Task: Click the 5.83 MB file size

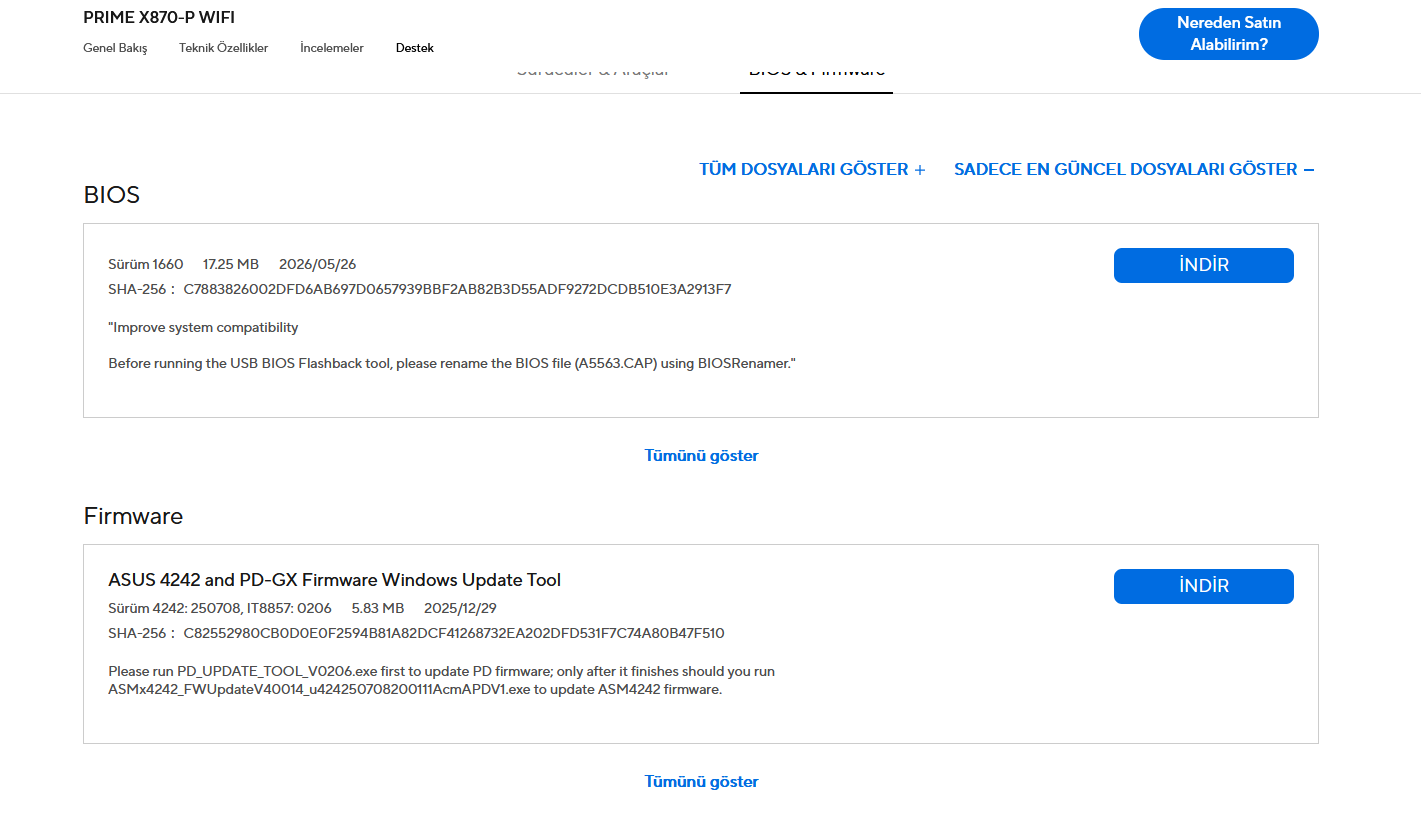Action: tap(378, 608)
